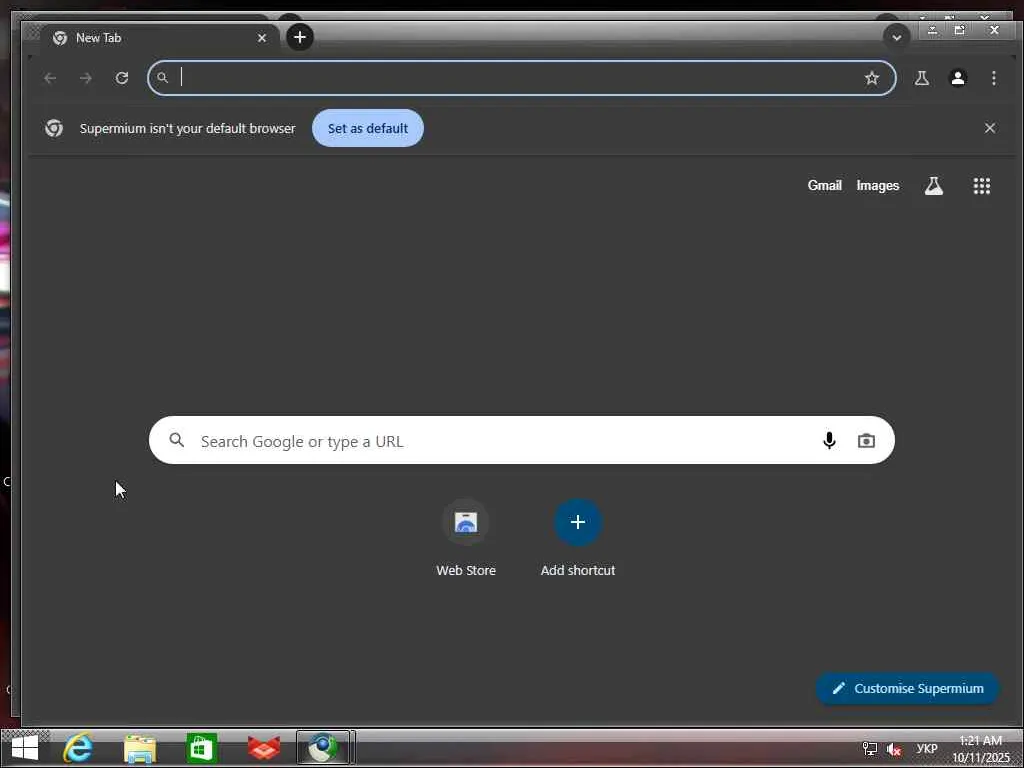The height and width of the screenshot is (768, 1024).
Task: Click Customise Supermium button
Action: click(908, 688)
